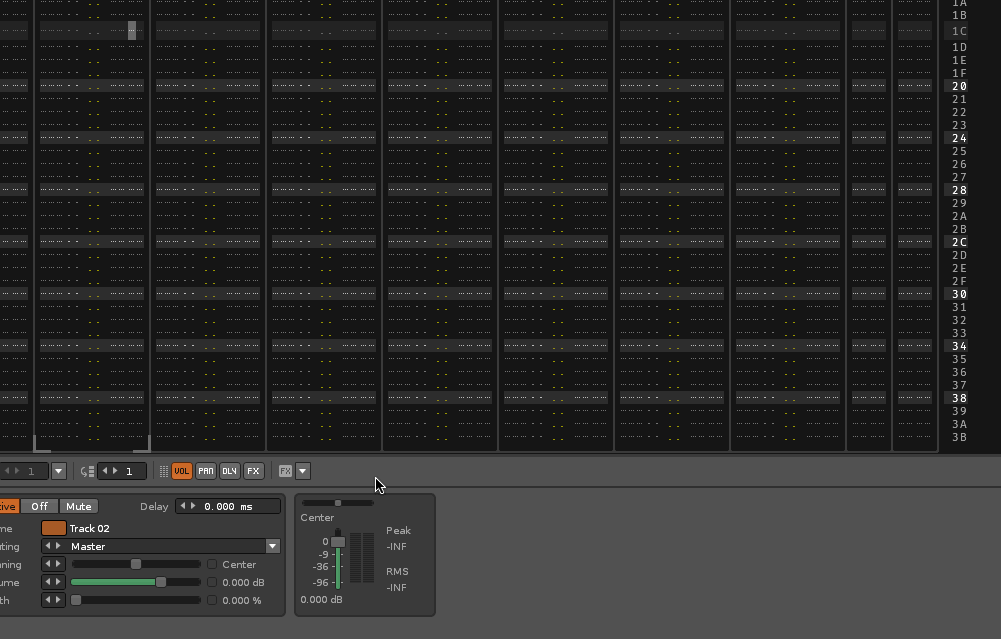
Task: Click the vertical volume fader knob at 0
Action: tap(338, 541)
